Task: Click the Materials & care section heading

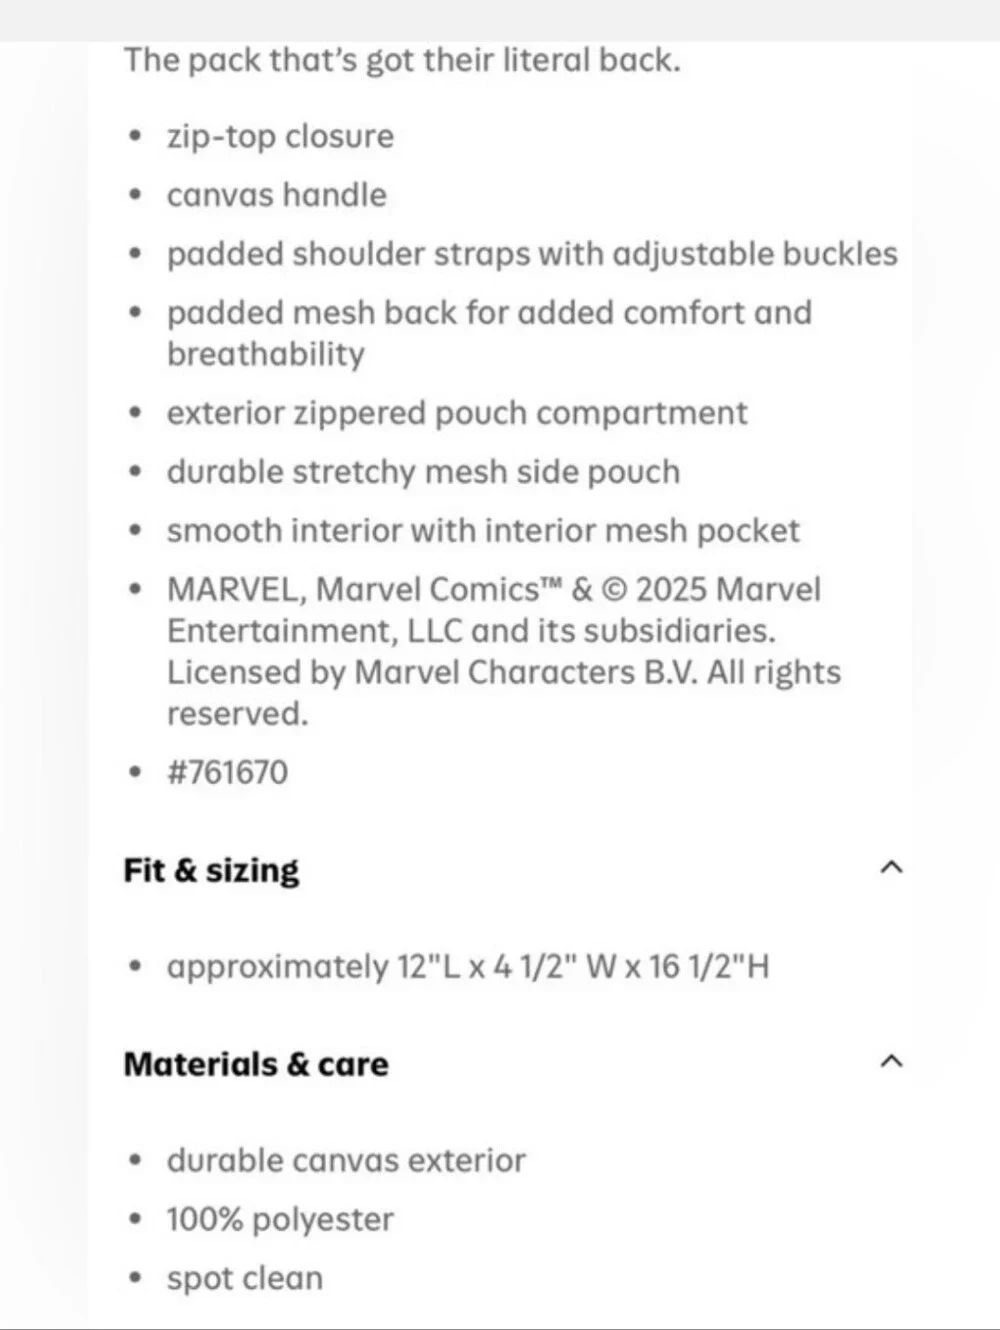Action: [x=256, y=1064]
